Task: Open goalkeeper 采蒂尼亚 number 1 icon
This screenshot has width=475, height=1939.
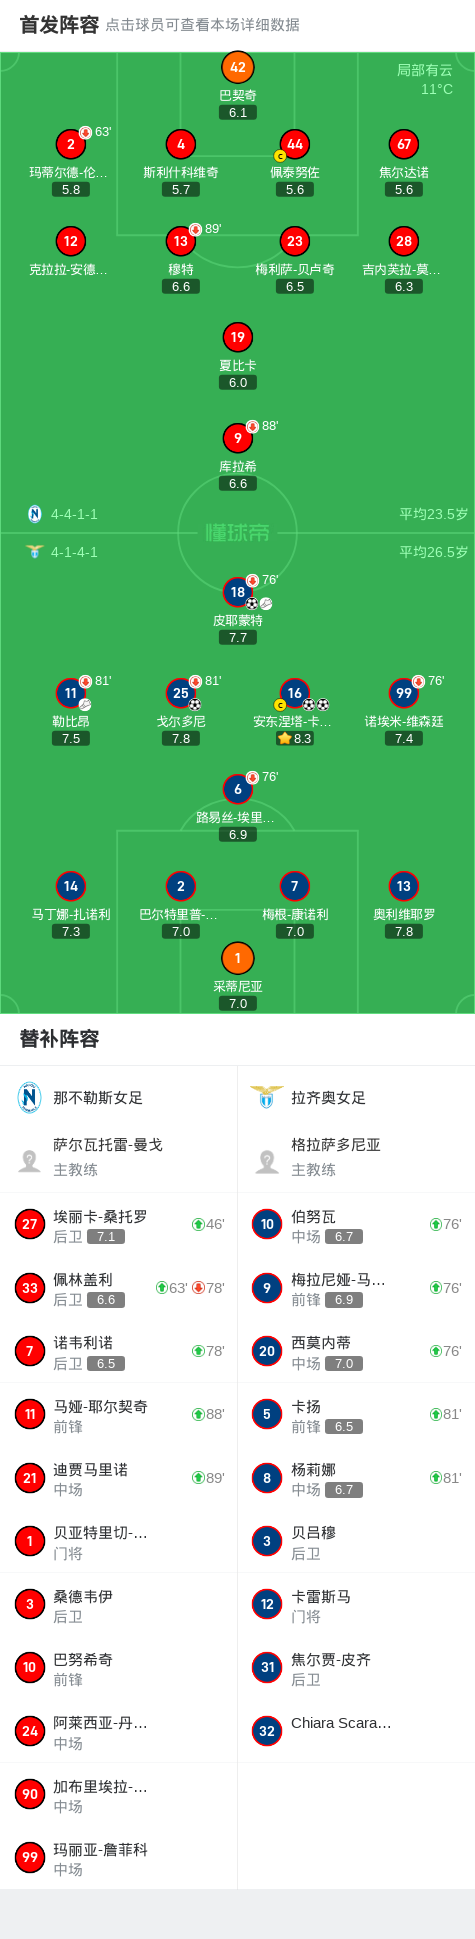Action: (238, 958)
